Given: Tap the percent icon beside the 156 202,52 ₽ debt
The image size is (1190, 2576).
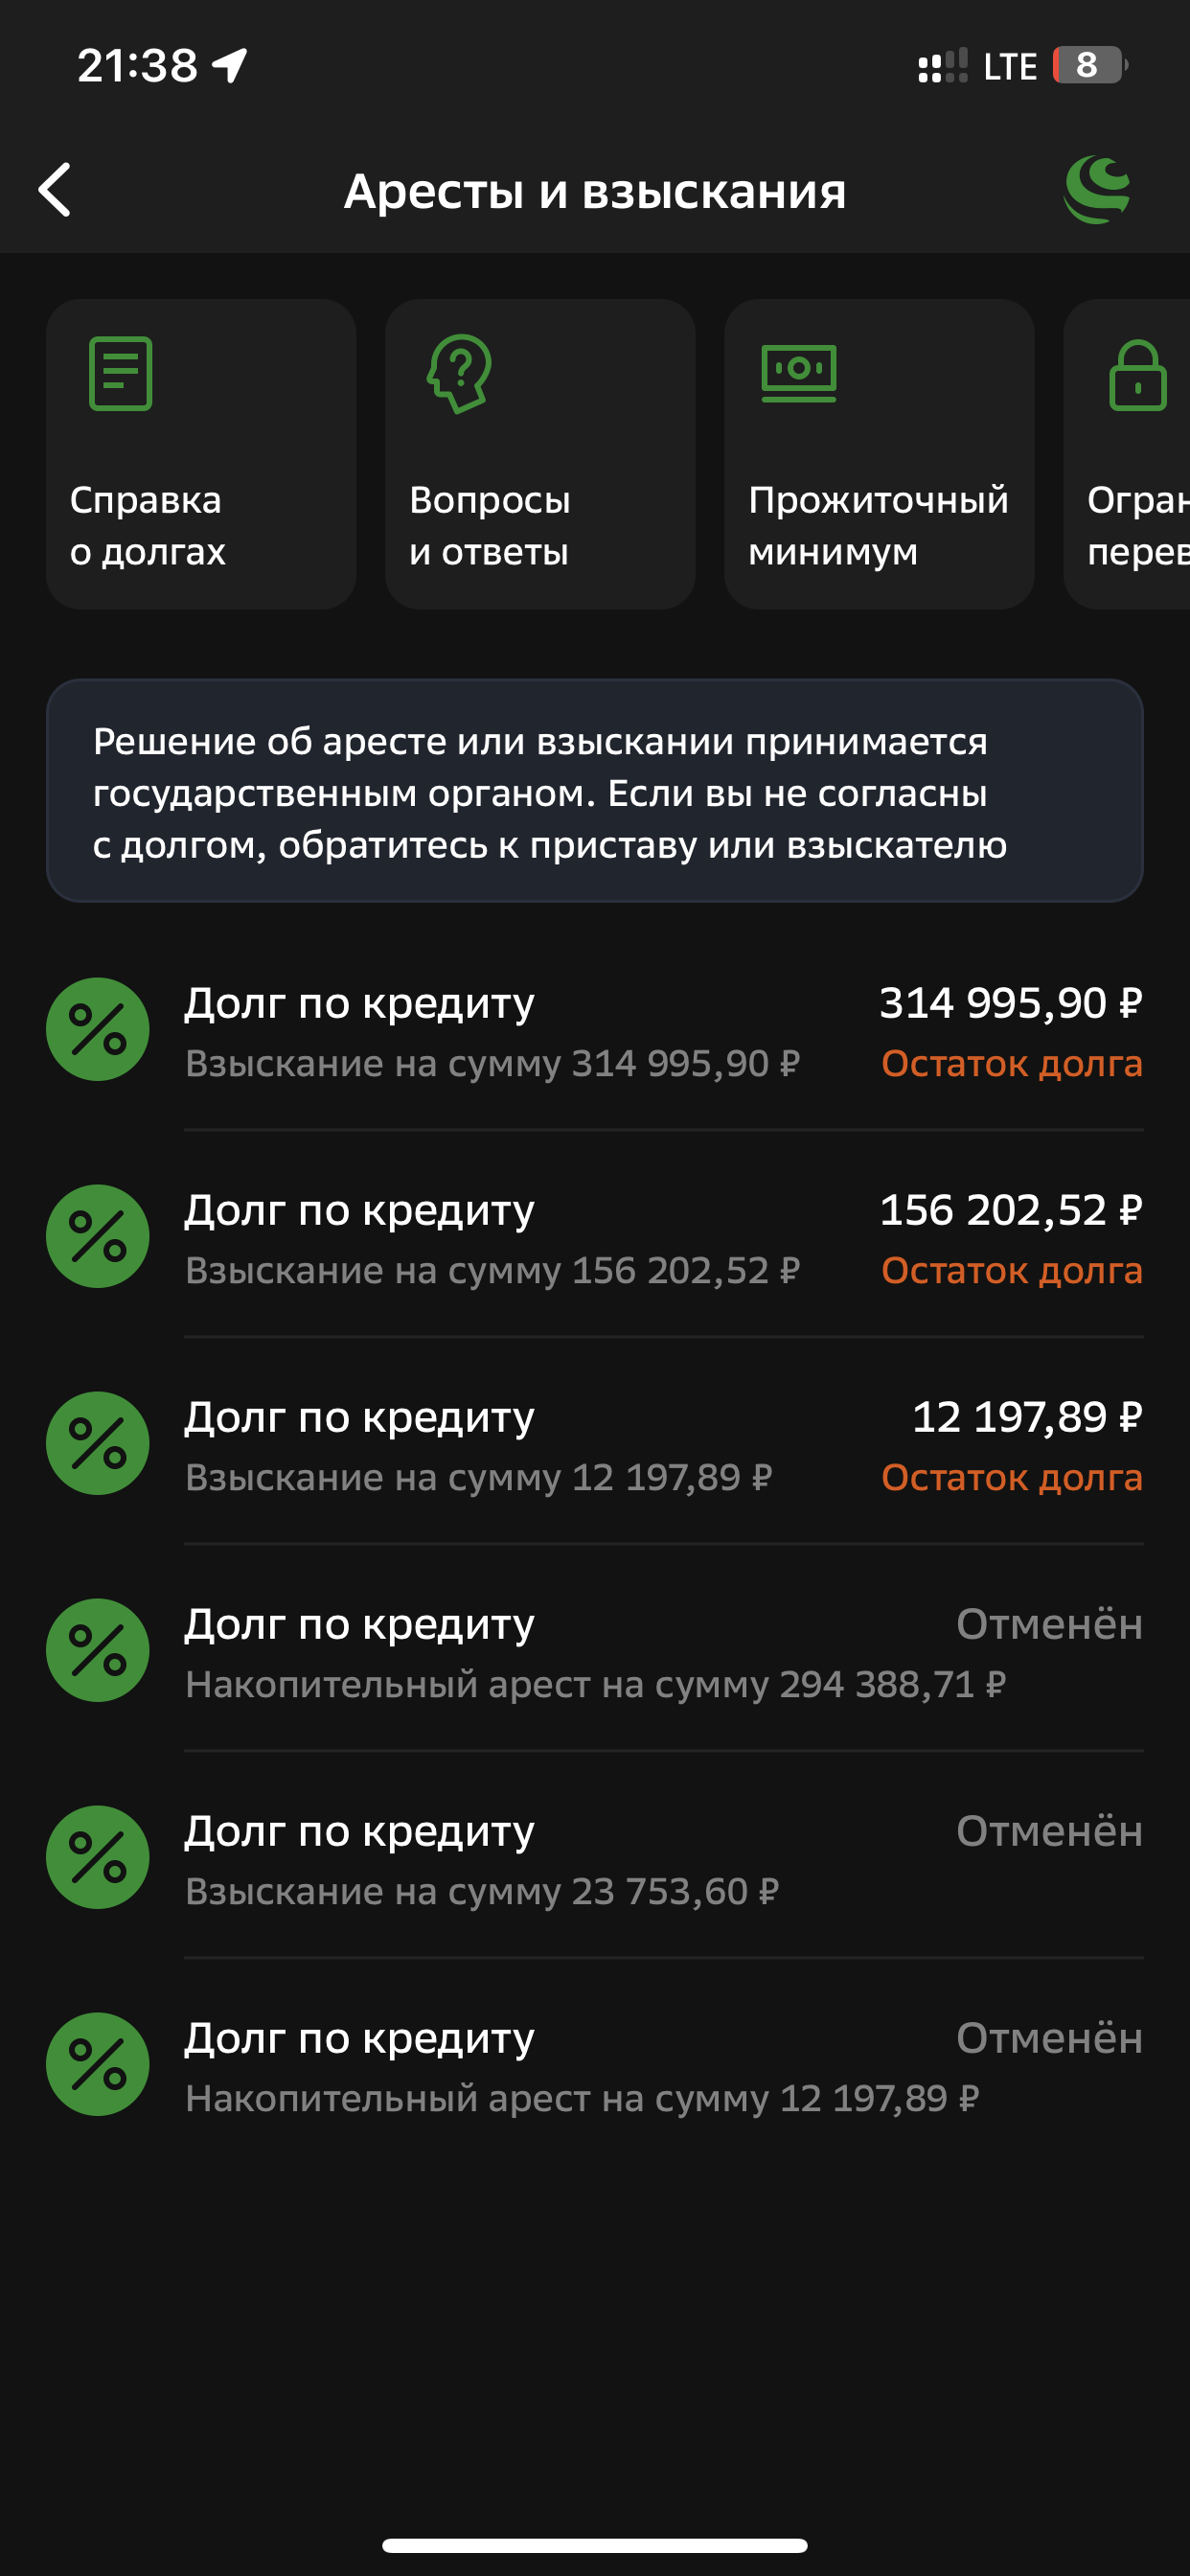Looking at the screenshot, I should (98, 1236).
